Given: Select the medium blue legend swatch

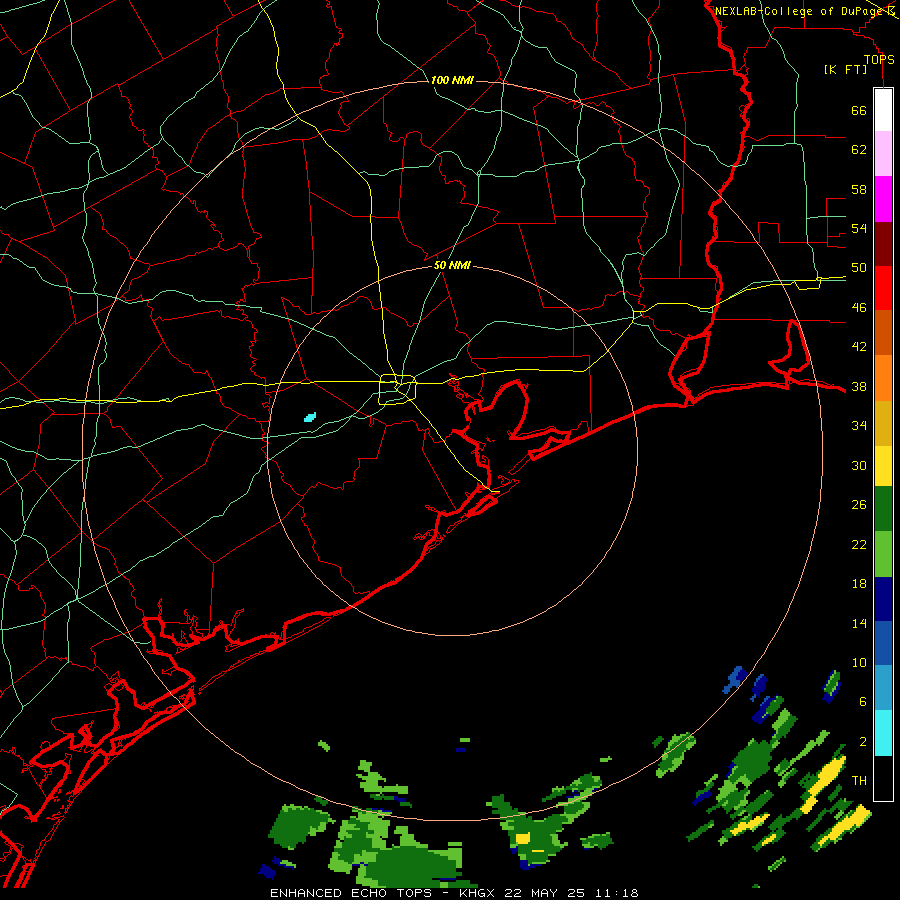Looking at the screenshot, I should pos(883,643).
